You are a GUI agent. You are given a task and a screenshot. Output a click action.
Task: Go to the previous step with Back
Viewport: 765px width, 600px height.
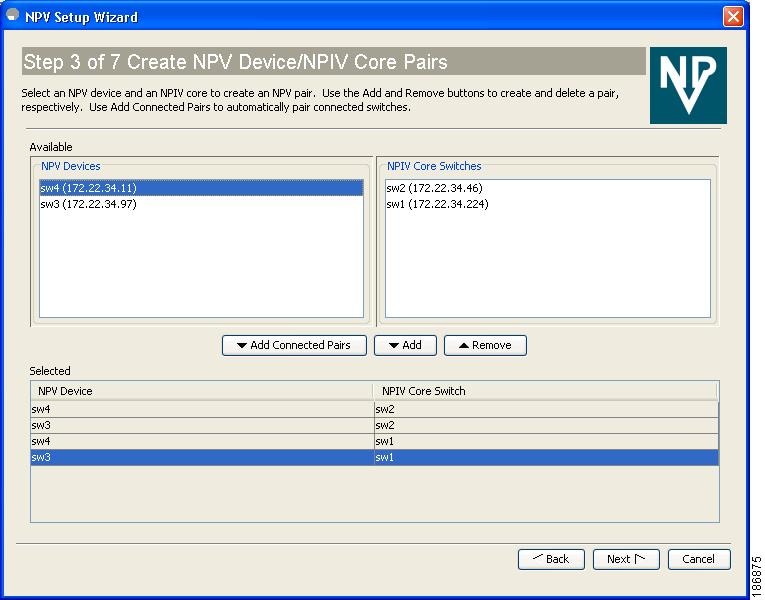pos(551,559)
